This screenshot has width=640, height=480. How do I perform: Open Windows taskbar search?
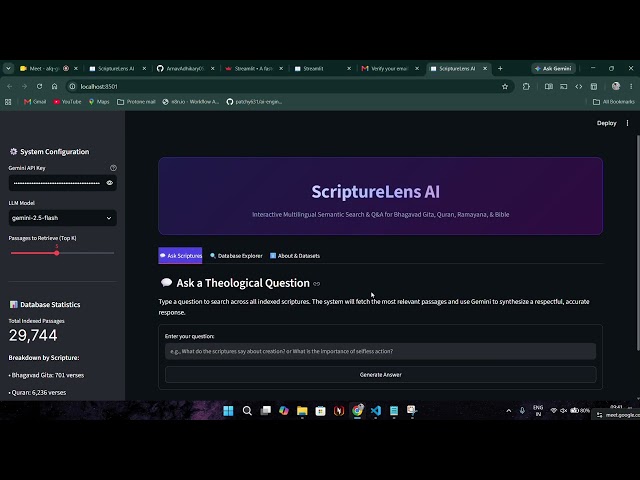pyautogui.click(x=247, y=411)
